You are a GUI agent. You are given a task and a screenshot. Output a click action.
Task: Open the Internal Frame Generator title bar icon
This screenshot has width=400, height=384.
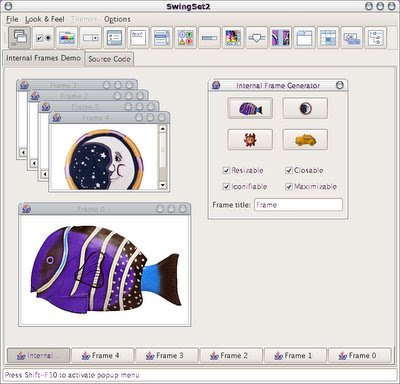pyautogui.click(x=216, y=85)
